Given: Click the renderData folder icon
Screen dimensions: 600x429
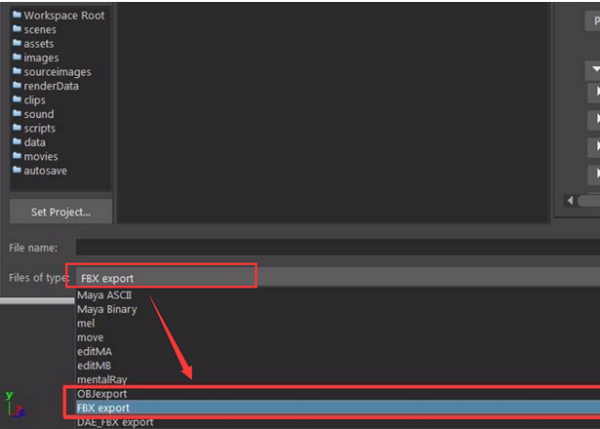Looking at the screenshot, I should 17,85.
